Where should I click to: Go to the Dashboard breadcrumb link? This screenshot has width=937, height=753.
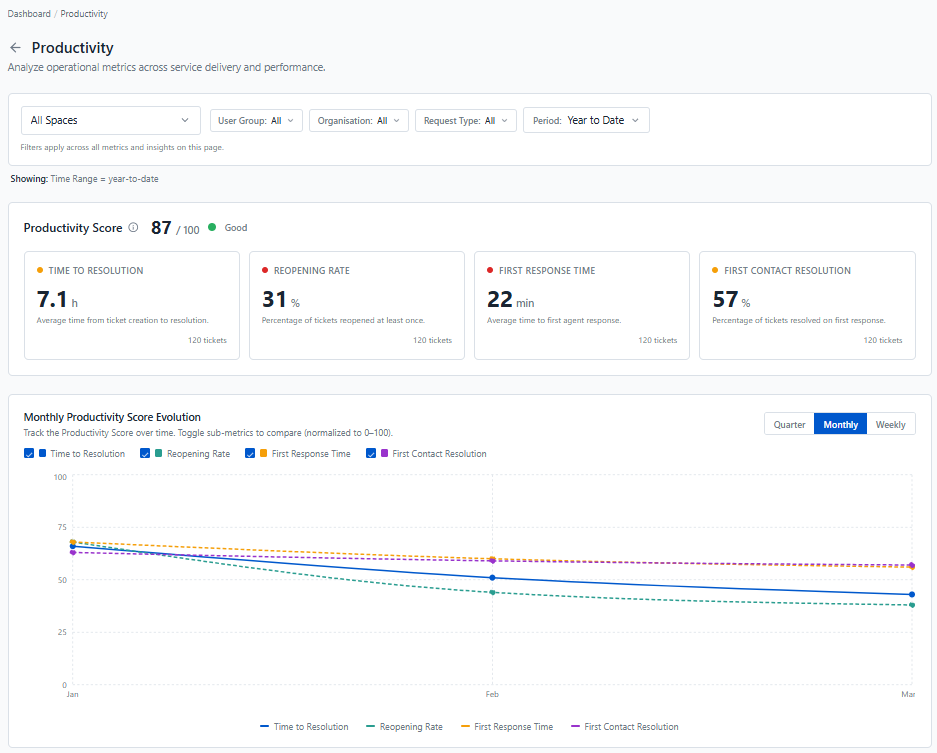(x=29, y=14)
